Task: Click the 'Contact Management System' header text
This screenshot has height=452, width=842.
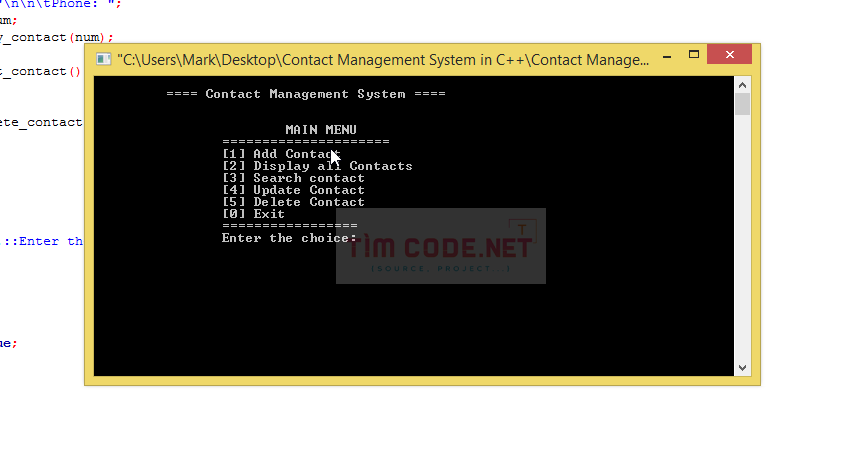Action: pyautogui.click(x=306, y=94)
